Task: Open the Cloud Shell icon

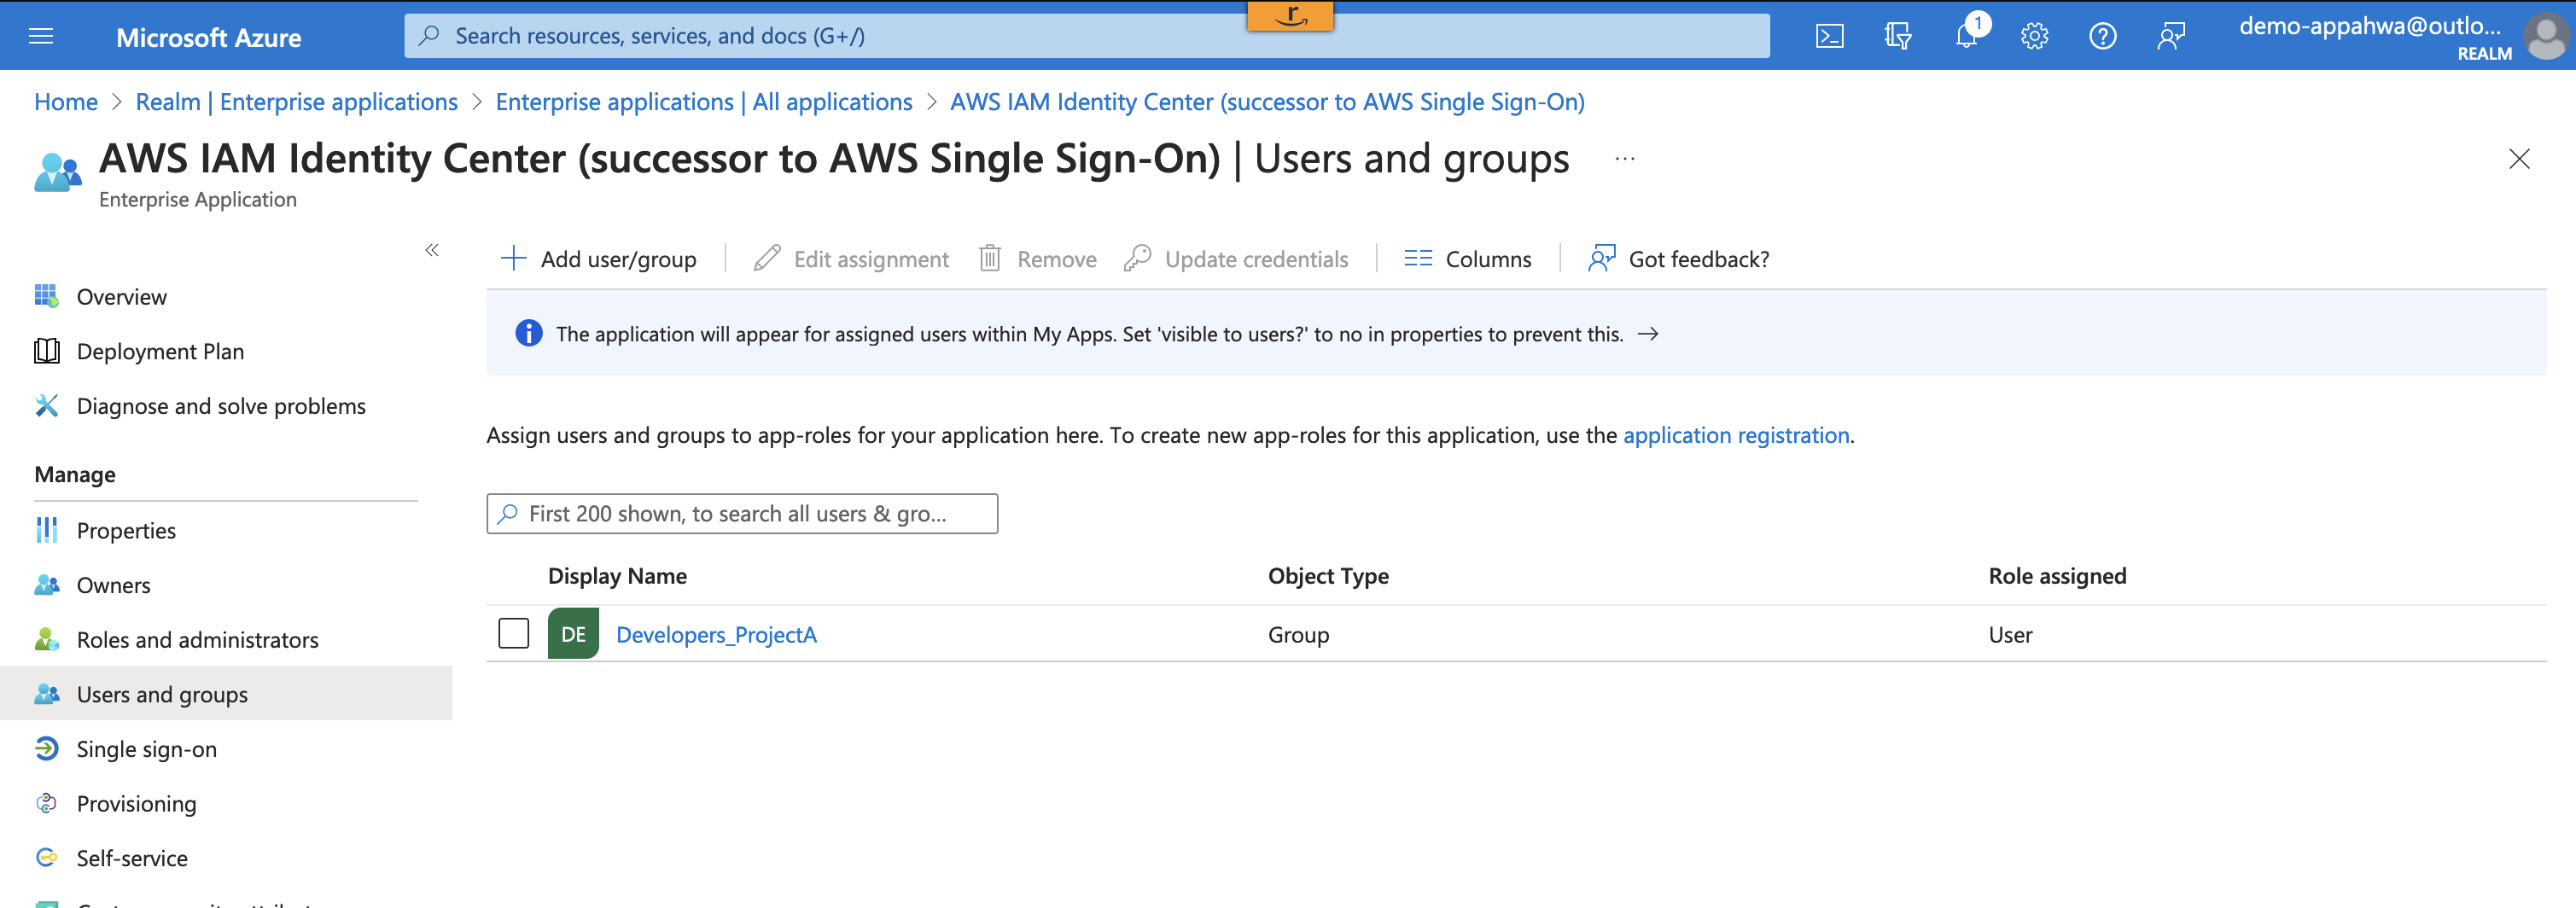Action: pyautogui.click(x=1829, y=35)
